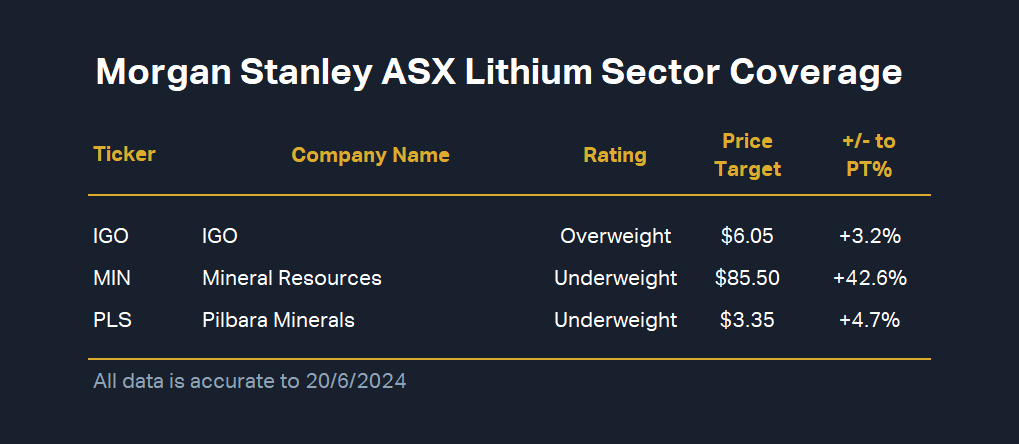
Task: Click the Morgan Stanley ASX Lithium title
Action: pyautogui.click(x=499, y=73)
